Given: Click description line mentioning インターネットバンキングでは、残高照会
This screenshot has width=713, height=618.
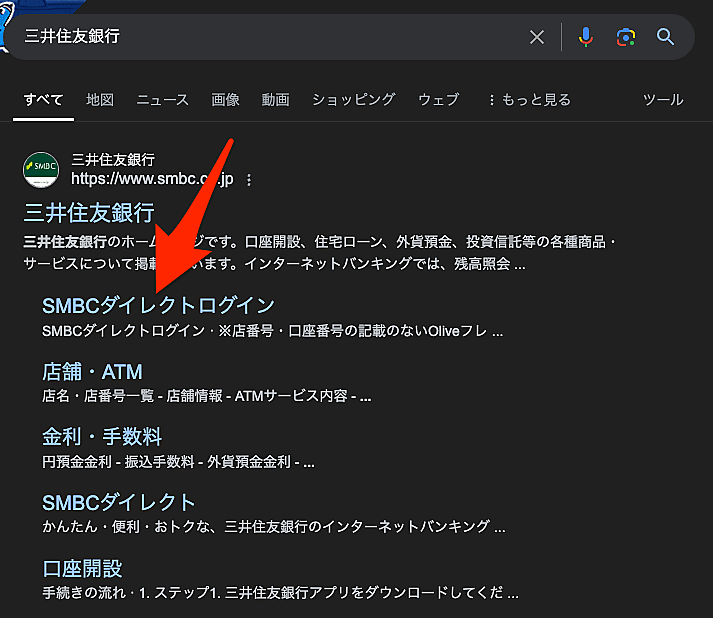Looking at the screenshot, I should (x=274, y=264).
